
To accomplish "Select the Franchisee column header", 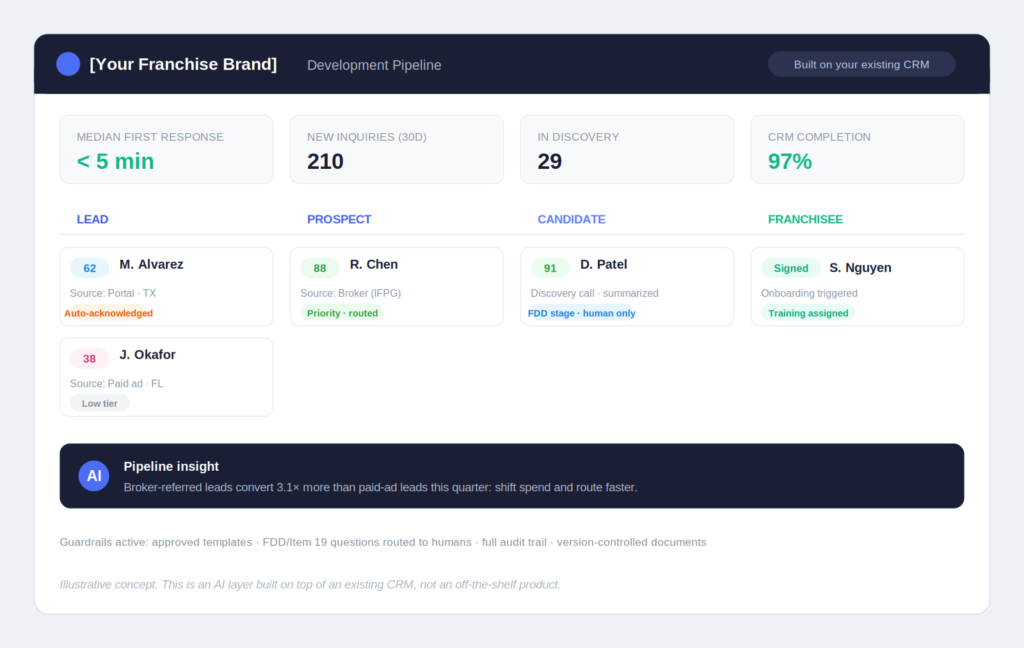I will [x=805, y=219].
